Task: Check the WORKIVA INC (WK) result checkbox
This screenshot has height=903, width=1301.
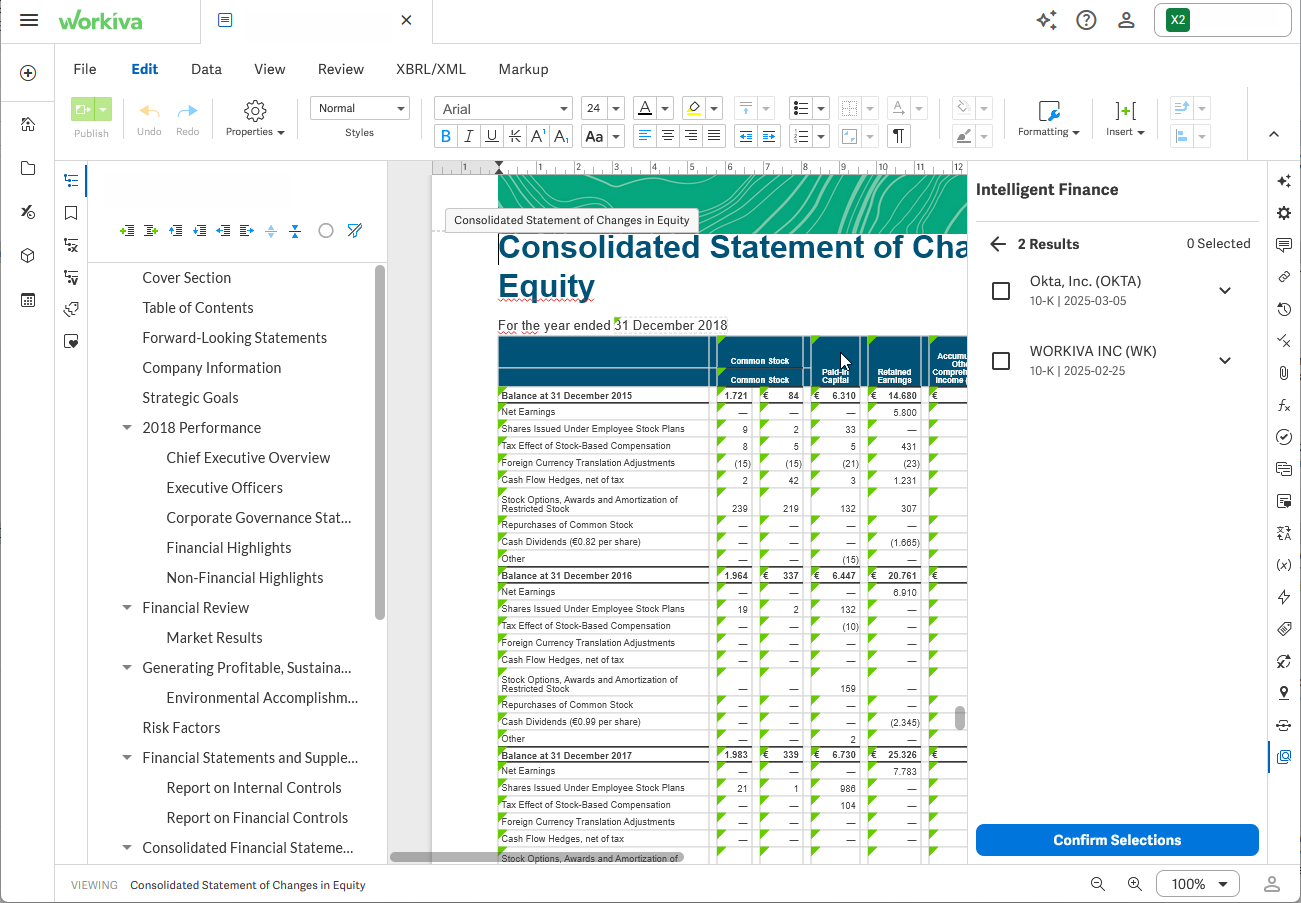Action: click(1001, 361)
